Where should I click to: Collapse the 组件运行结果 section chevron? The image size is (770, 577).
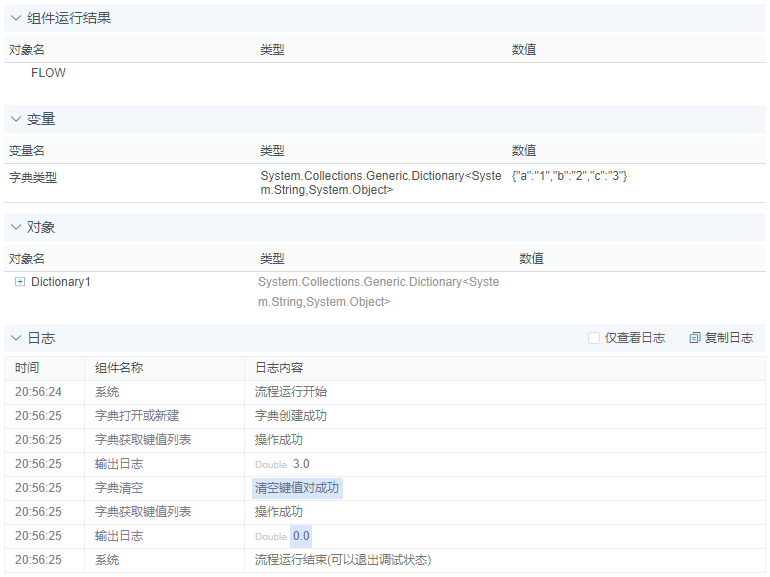coord(15,18)
